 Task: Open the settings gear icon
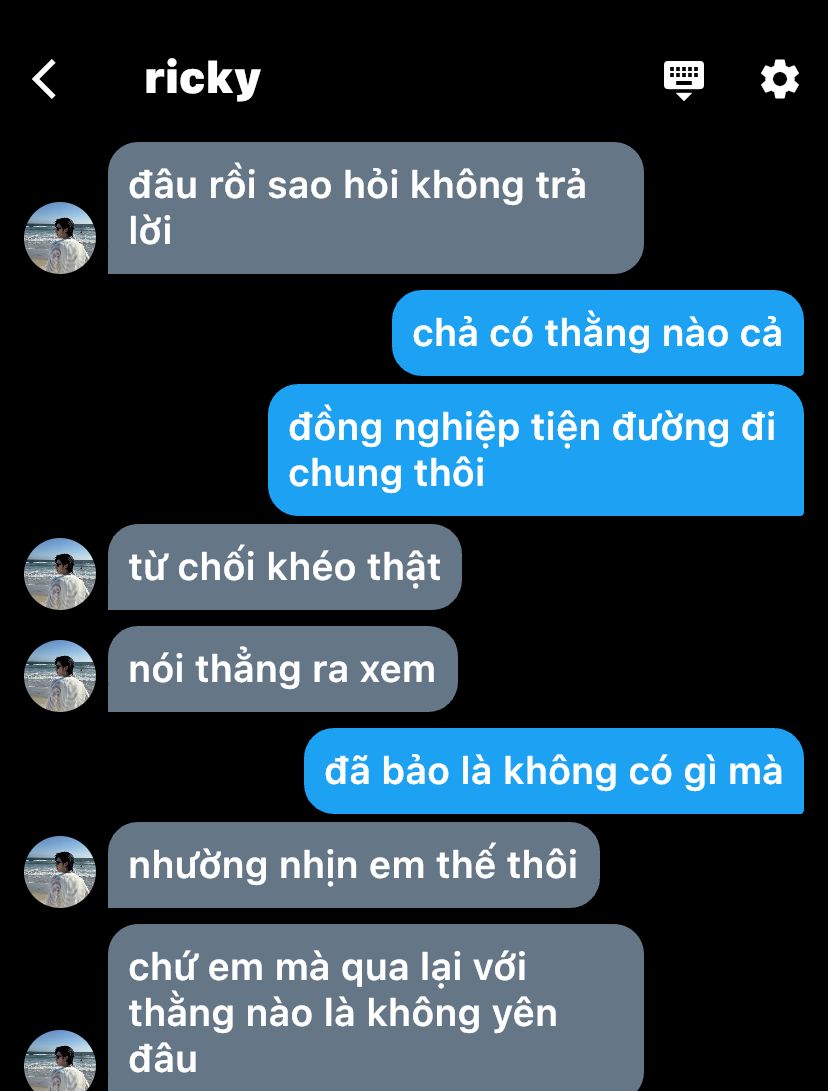(x=779, y=79)
